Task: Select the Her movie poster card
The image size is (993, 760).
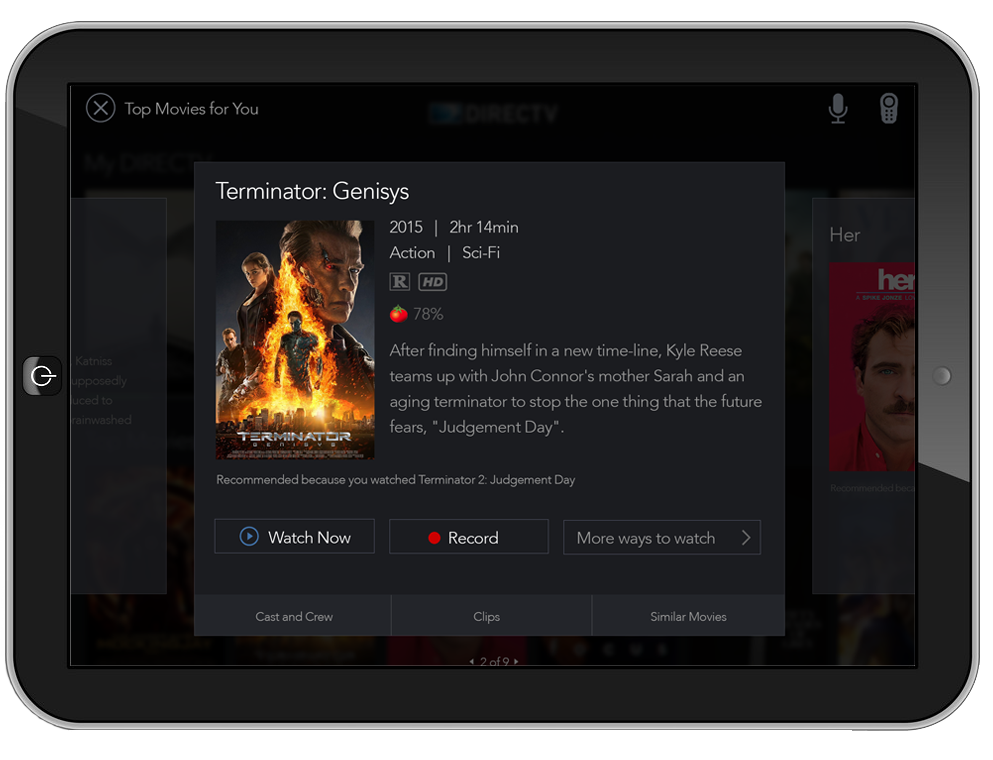Action: click(x=871, y=366)
